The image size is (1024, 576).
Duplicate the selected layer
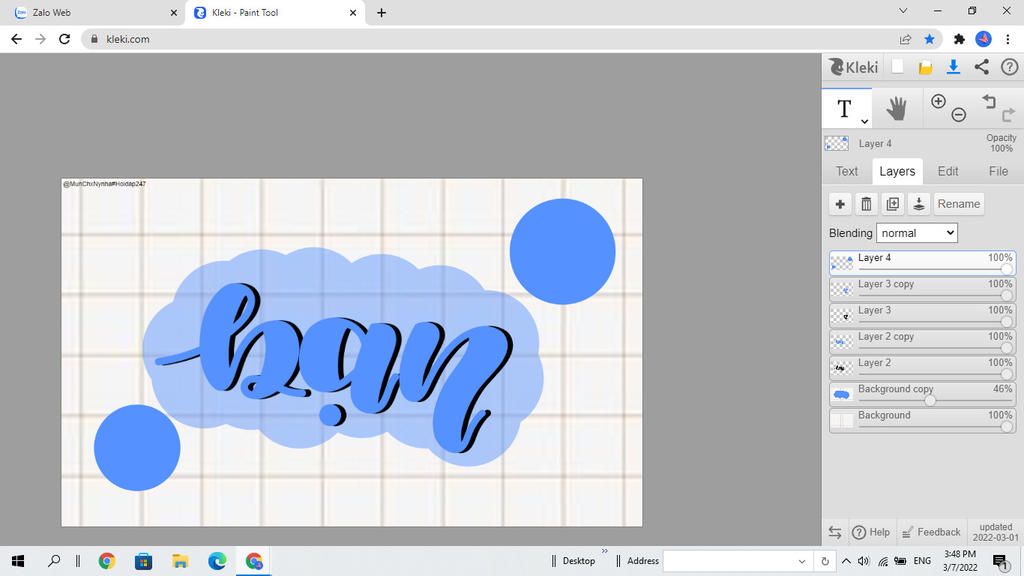pyautogui.click(x=892, y=204)
